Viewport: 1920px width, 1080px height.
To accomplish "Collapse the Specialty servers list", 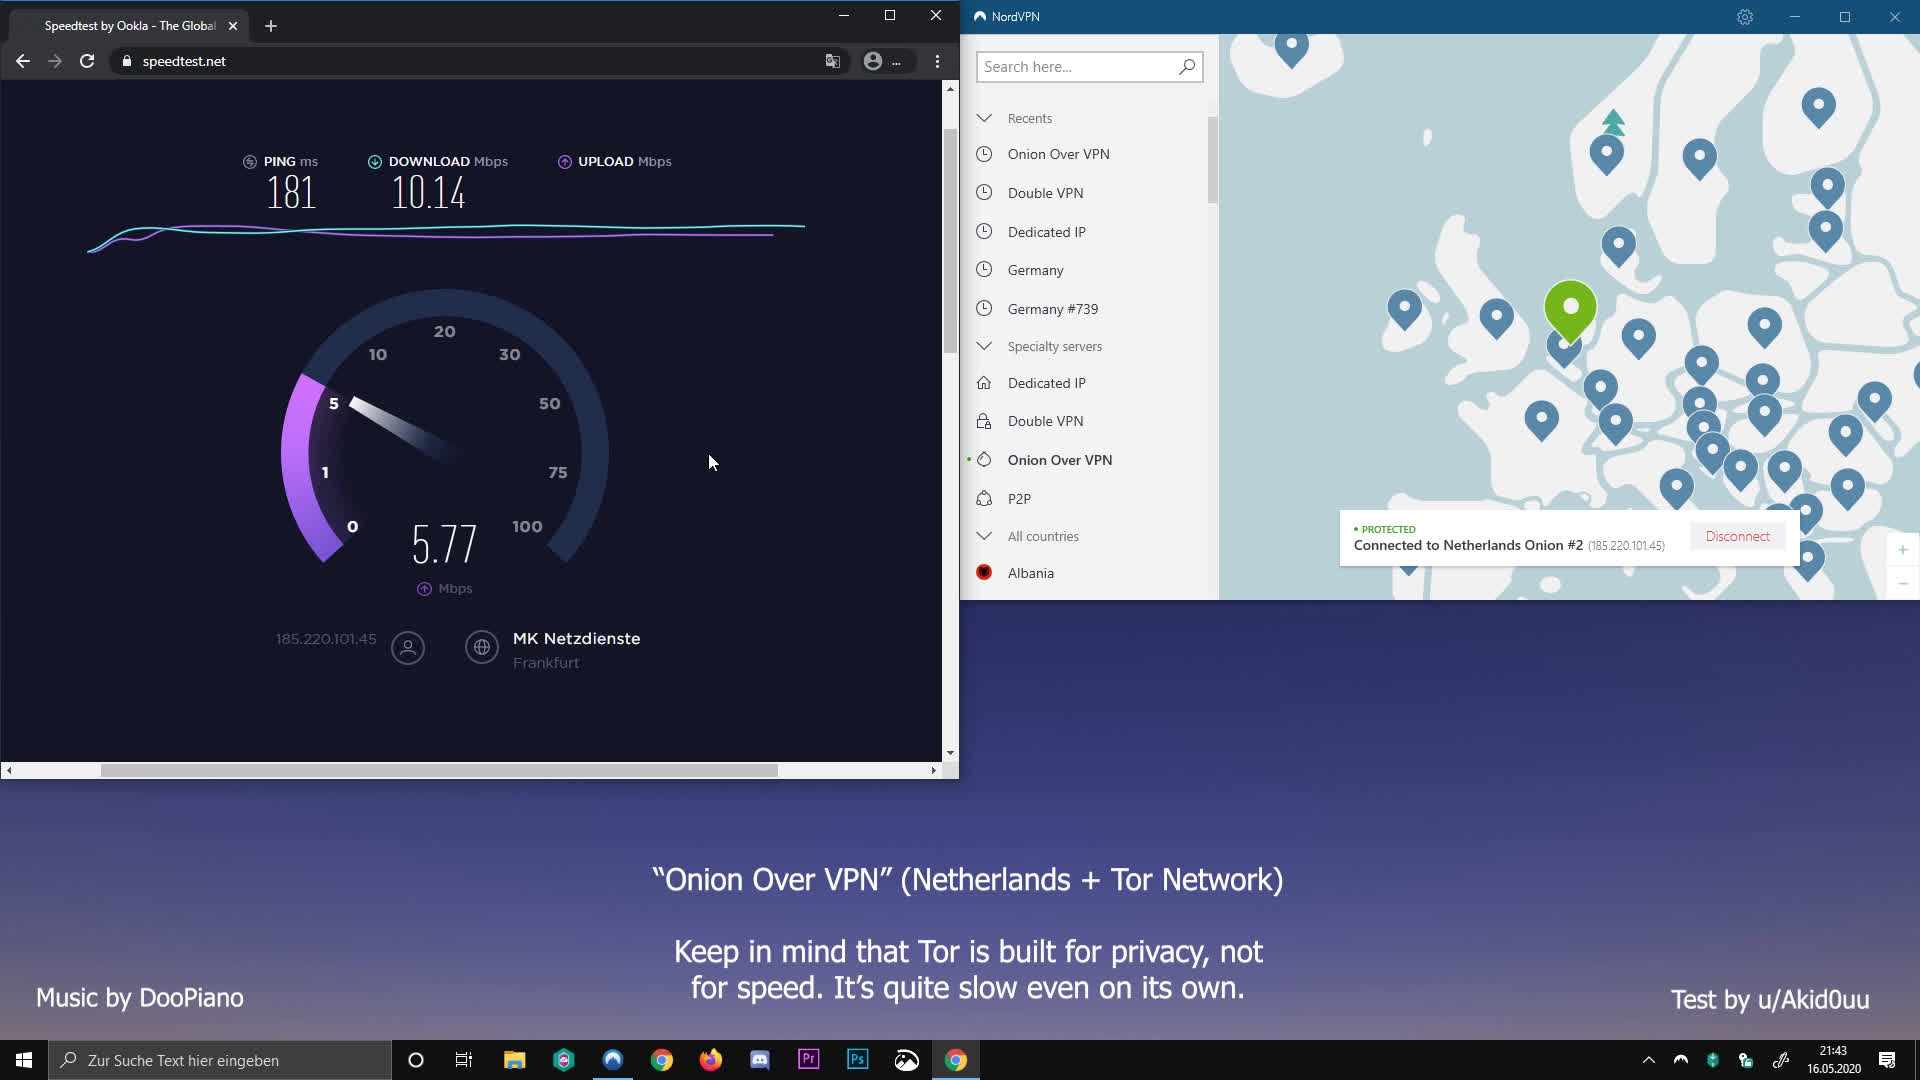I will click(985, 345).
